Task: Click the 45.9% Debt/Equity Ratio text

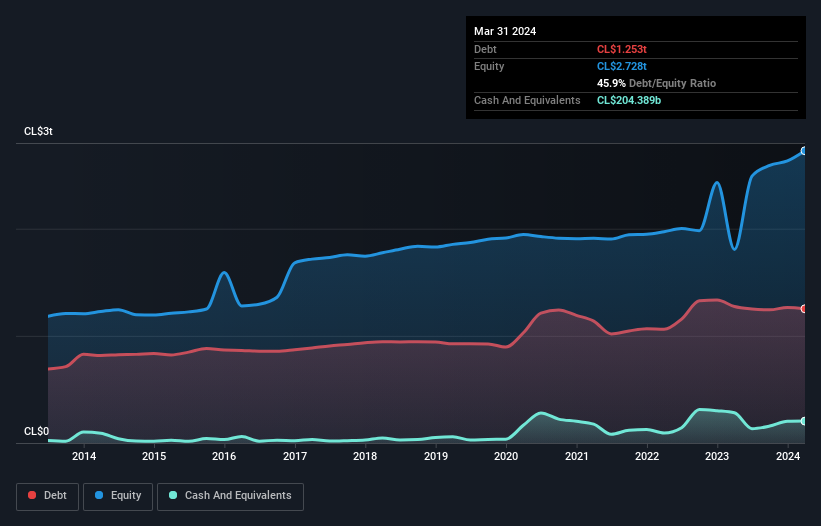Action: coord(656,83)
